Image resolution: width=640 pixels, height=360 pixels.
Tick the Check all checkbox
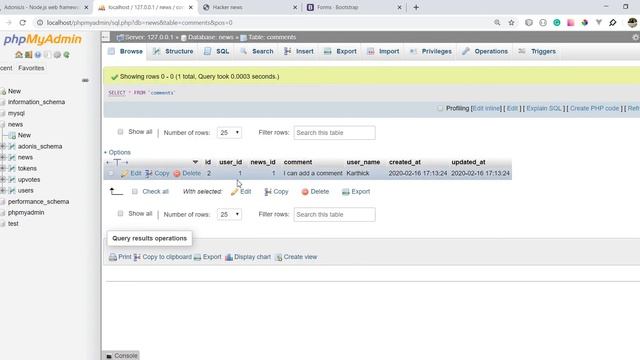pos(135,191)
